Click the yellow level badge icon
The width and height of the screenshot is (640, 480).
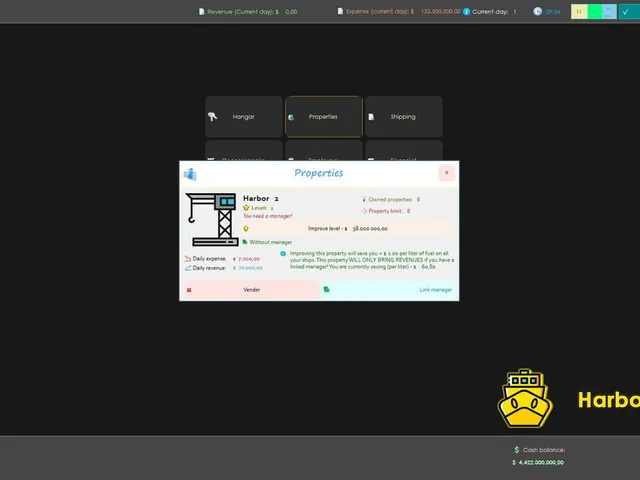[x=246, y=208]
